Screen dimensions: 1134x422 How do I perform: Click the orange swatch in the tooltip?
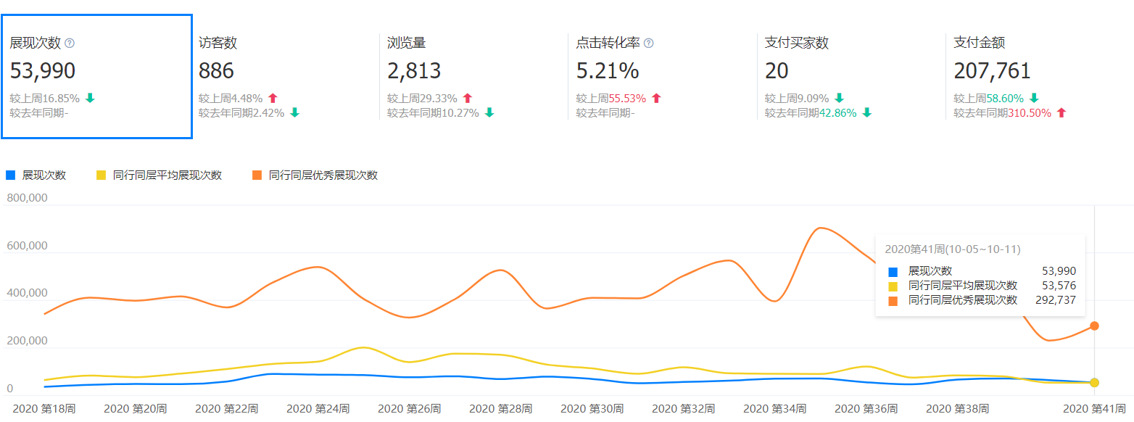(893, 300)
